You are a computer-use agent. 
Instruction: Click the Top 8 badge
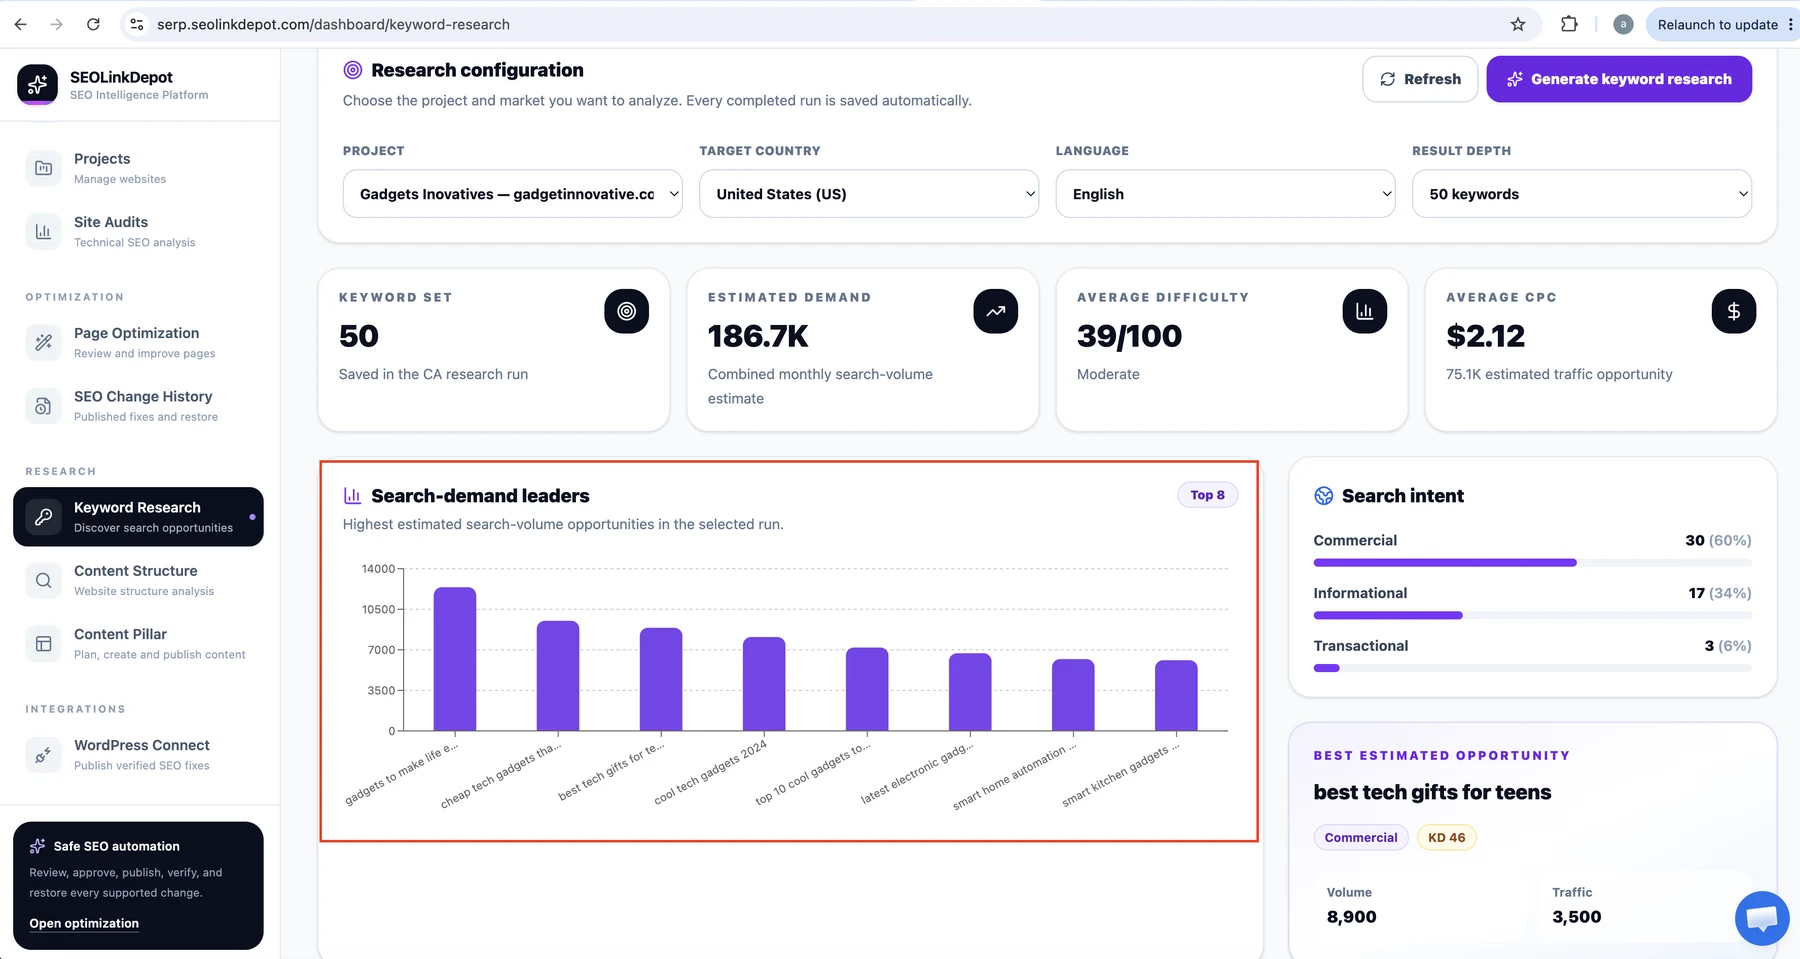(x=1207, y=495)
